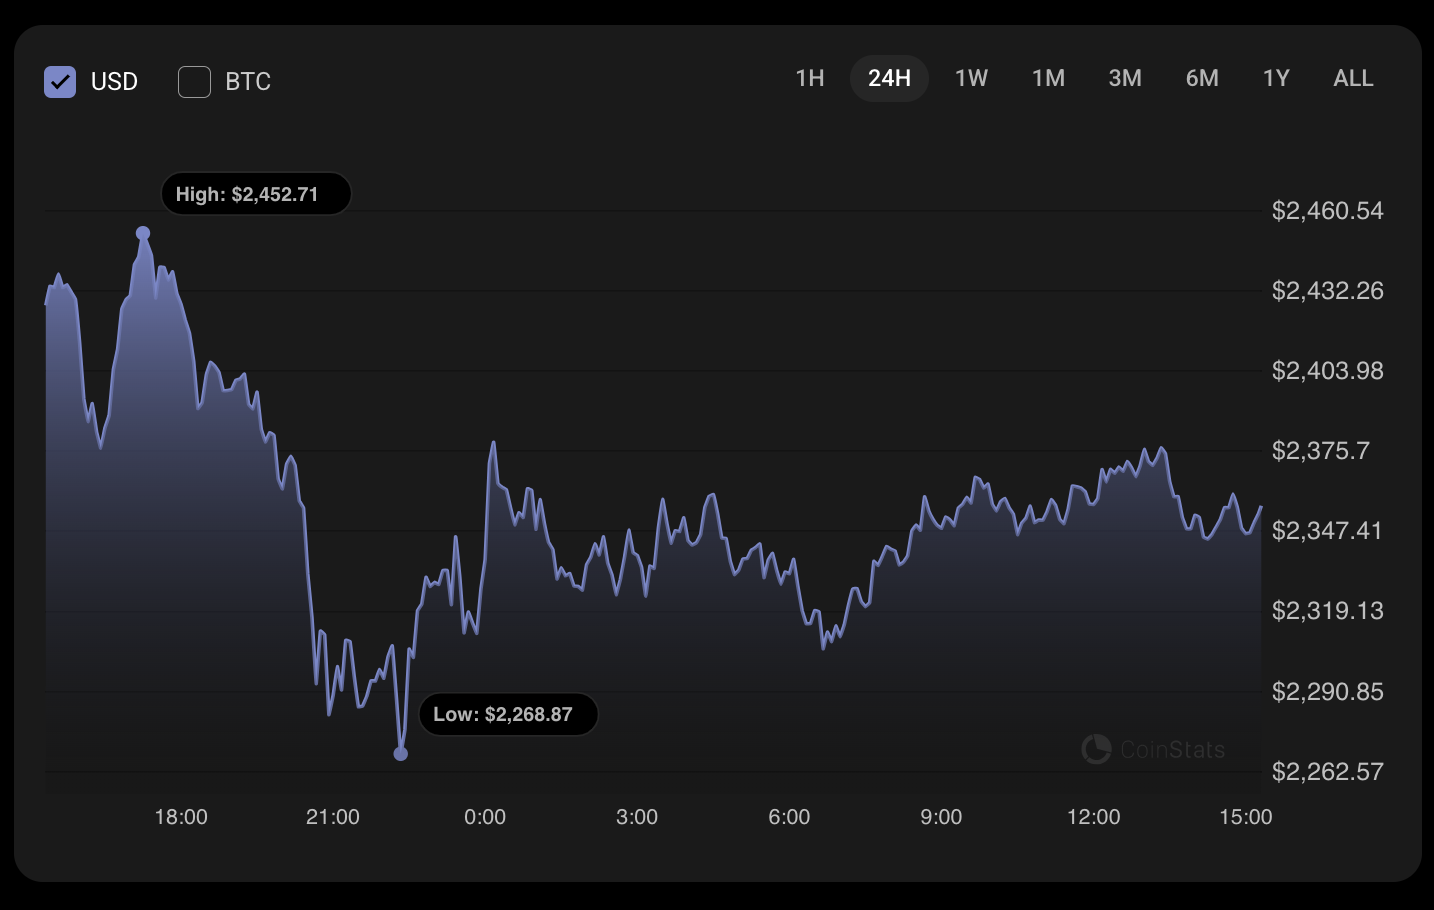The height and width of the screenshot is (910, 1434).
Task: Select the 1H time range tab
Action: coord(810,78)
